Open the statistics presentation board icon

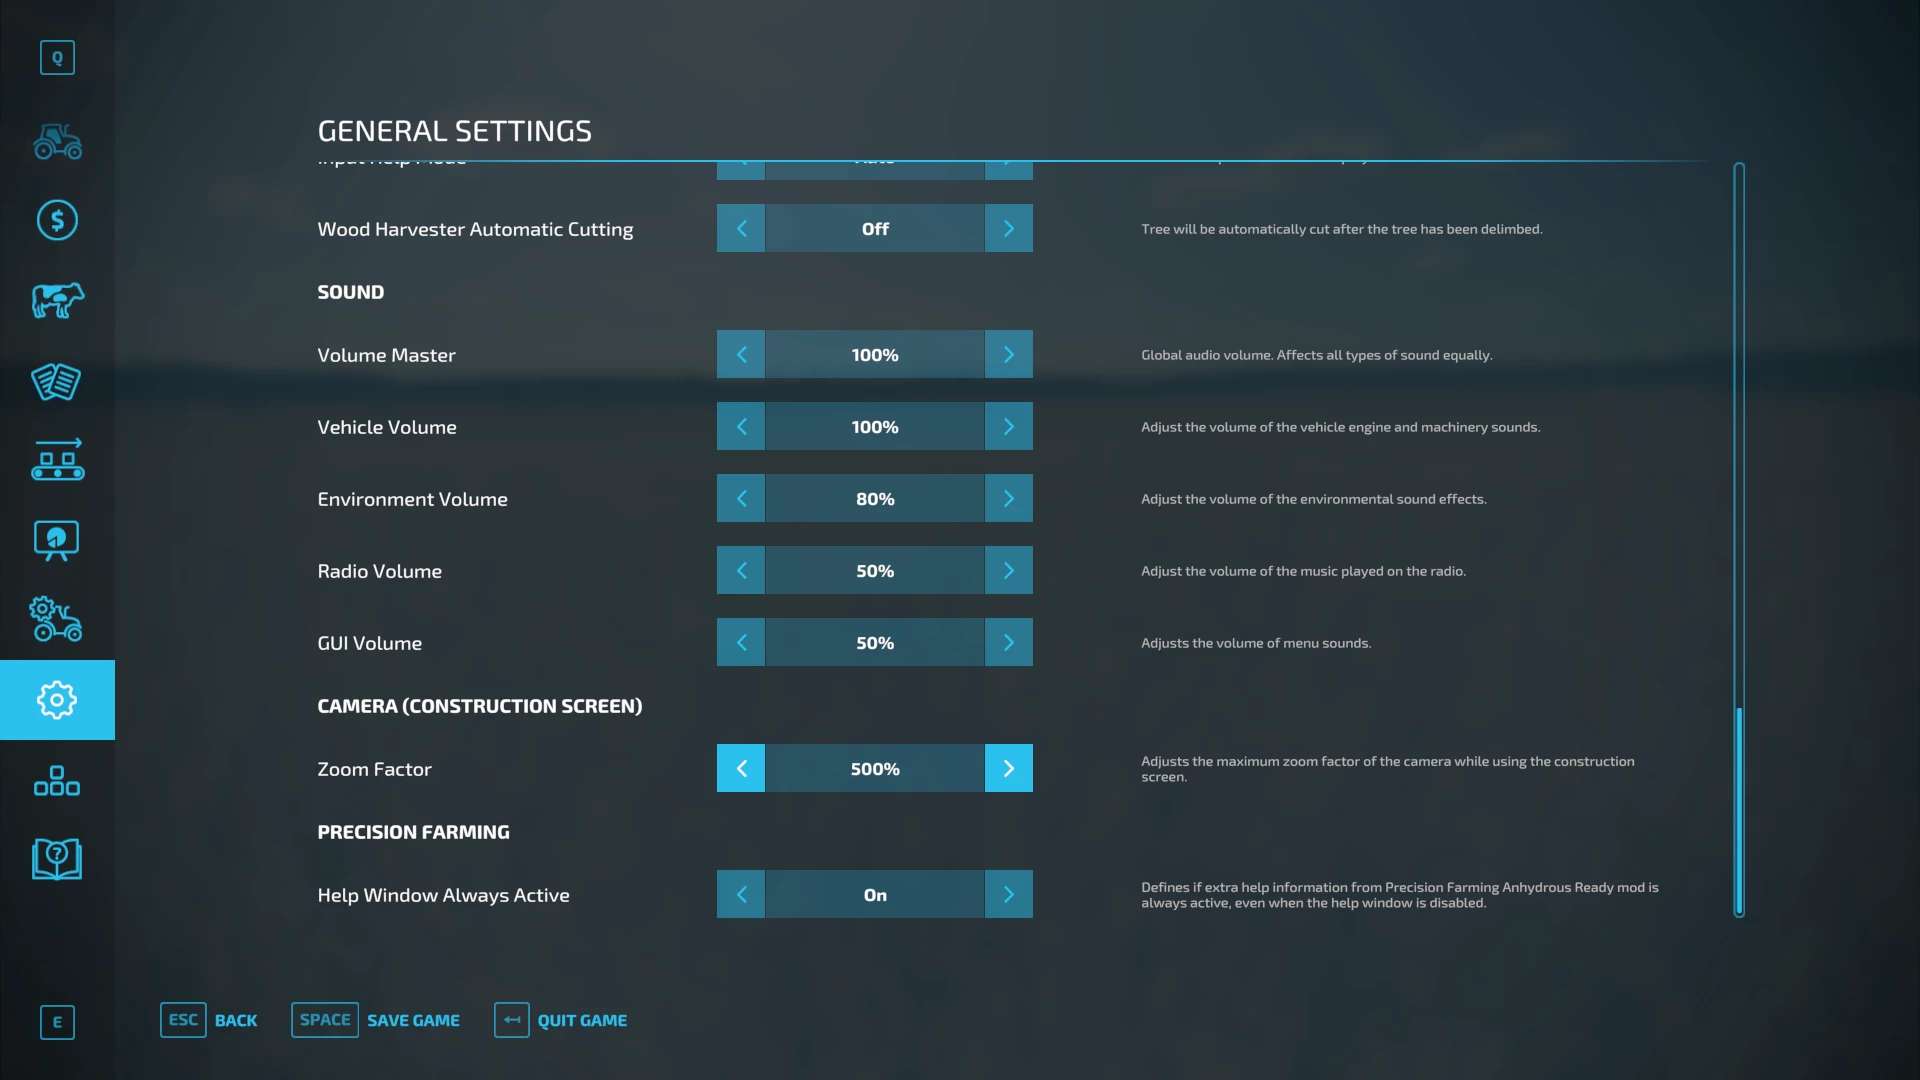[57, 540]
